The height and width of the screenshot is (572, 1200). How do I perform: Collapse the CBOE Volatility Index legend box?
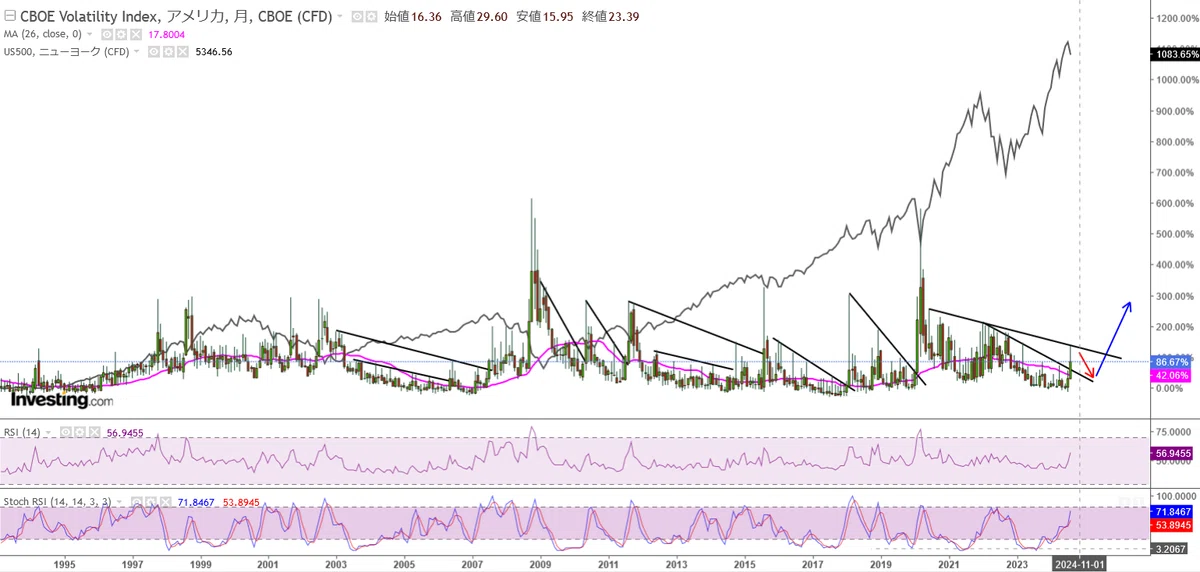tap(11, 17)
